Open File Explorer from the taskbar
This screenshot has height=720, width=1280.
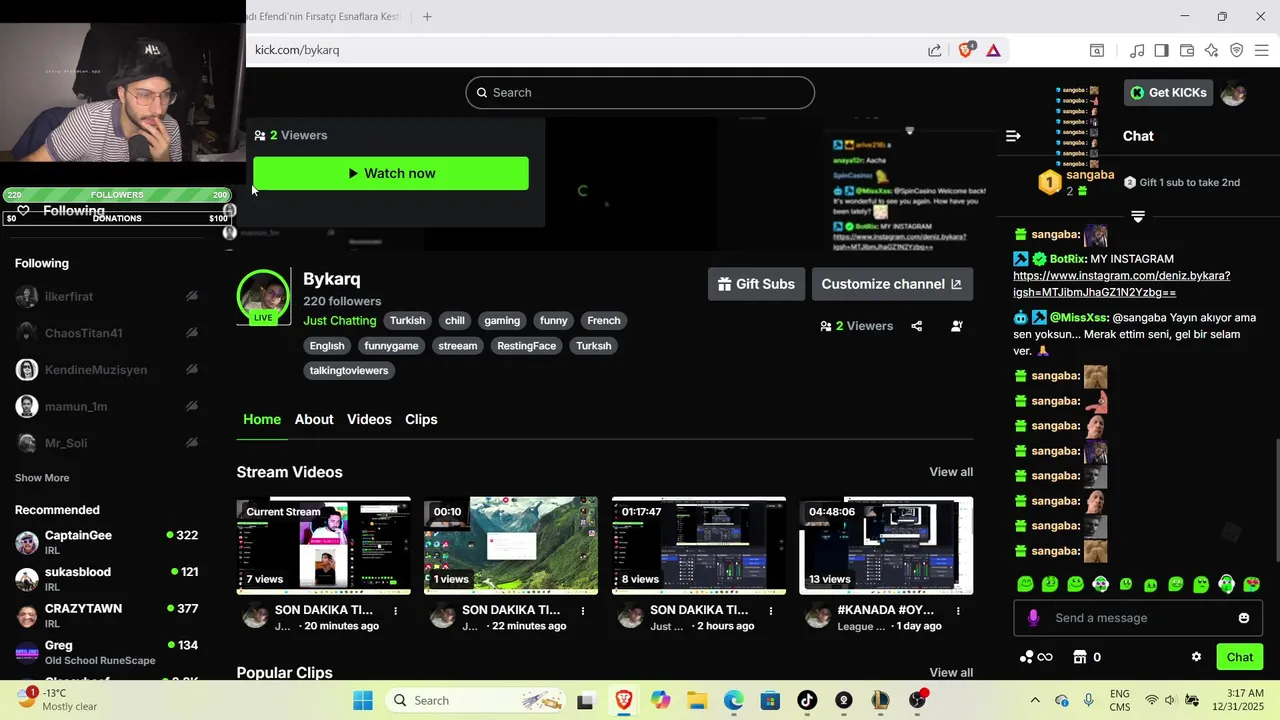pyautogui.click(x=697, y=700)
